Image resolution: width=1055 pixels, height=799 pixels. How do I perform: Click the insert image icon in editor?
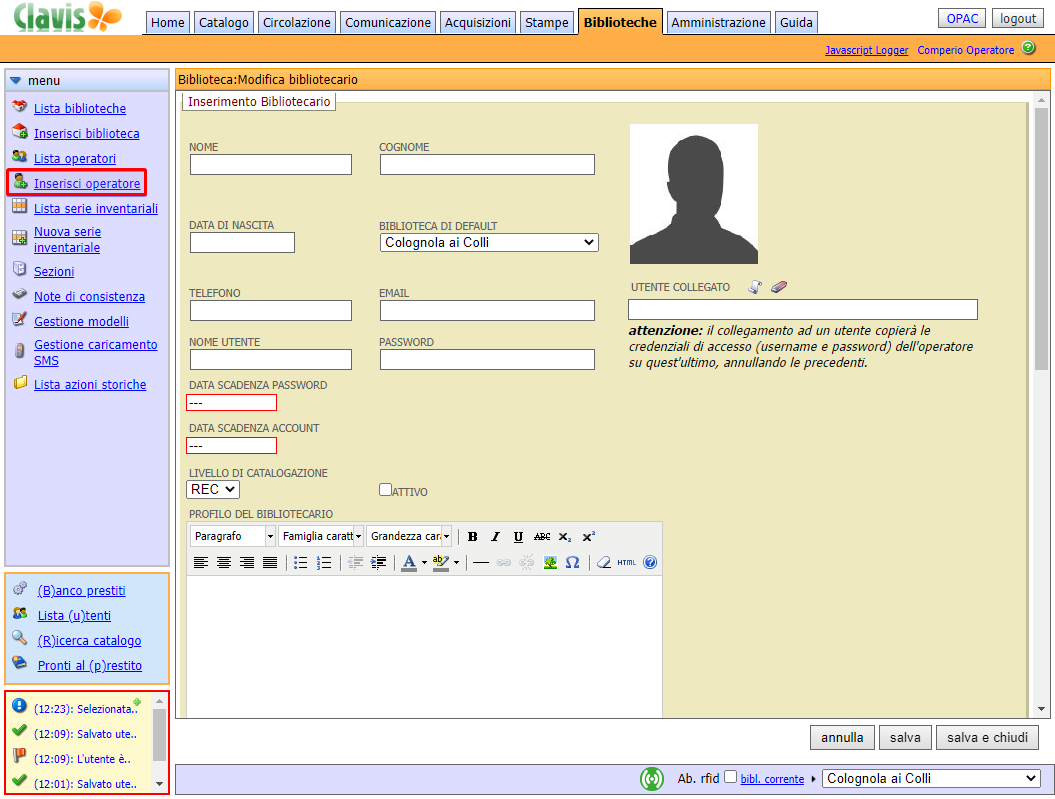pyautogui.click(x=550, y=563)
